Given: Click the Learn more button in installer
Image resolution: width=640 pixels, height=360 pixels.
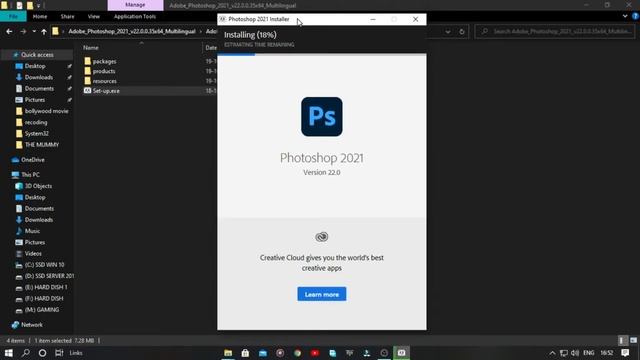Looking at the screenshot, I should coord(322,294).
